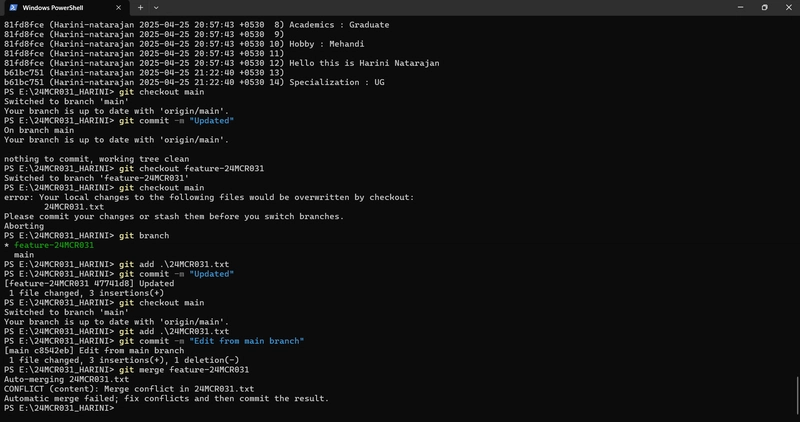The width and height of the screenshot is (800, 422).
Task: Click the Aborting message text
Action: (x=24, y=226)
